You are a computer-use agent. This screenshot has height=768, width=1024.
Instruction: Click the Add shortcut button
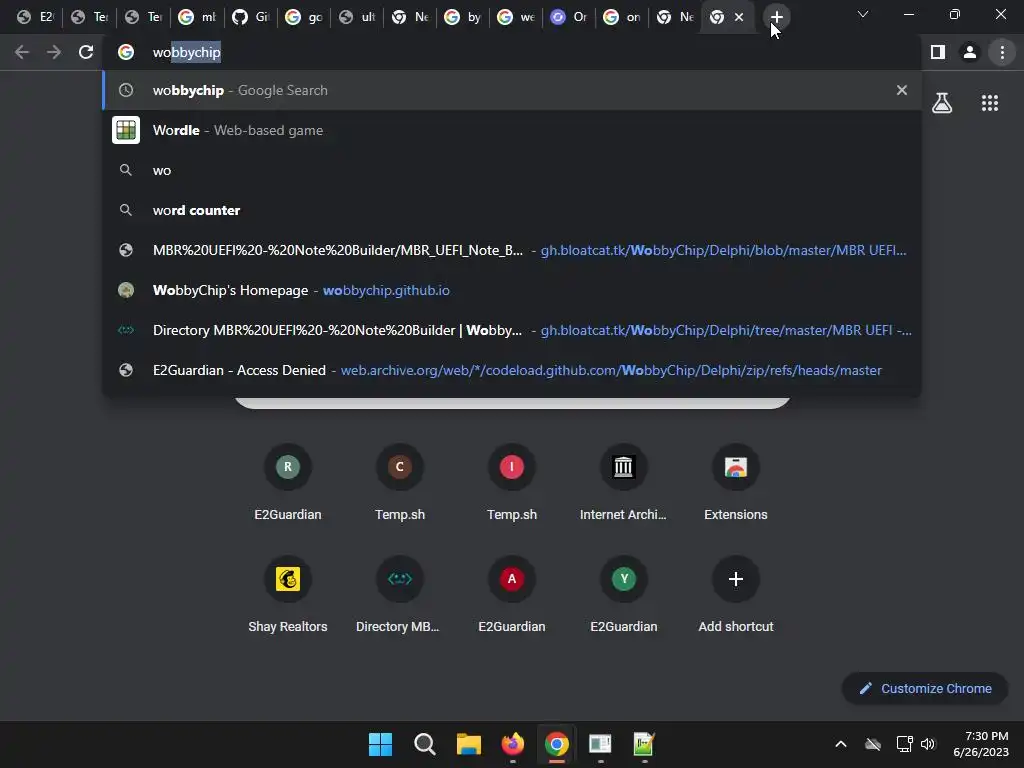(736, 595)
